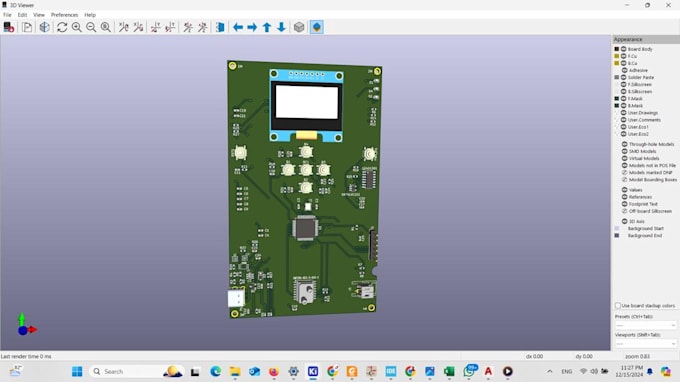Open the Viewports (Shift+Tab) dropdown
This screenshot has height=382, width=680.
645,343
